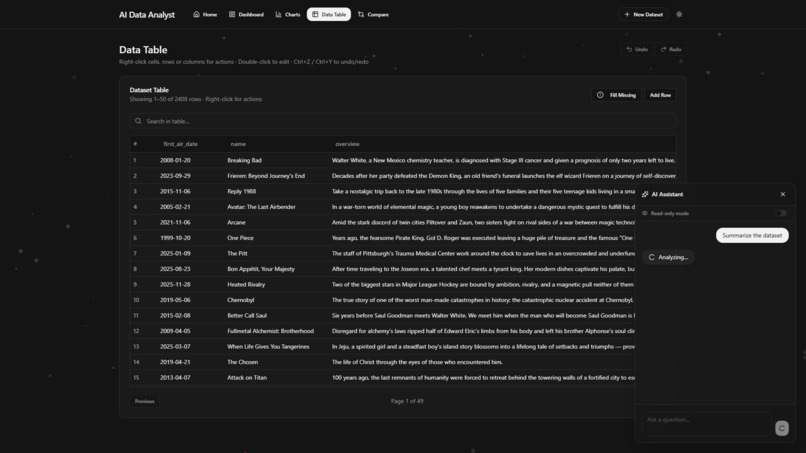Select the Data Table tab
The height and width of the screenshot is (453, 806).
(328, 14)
